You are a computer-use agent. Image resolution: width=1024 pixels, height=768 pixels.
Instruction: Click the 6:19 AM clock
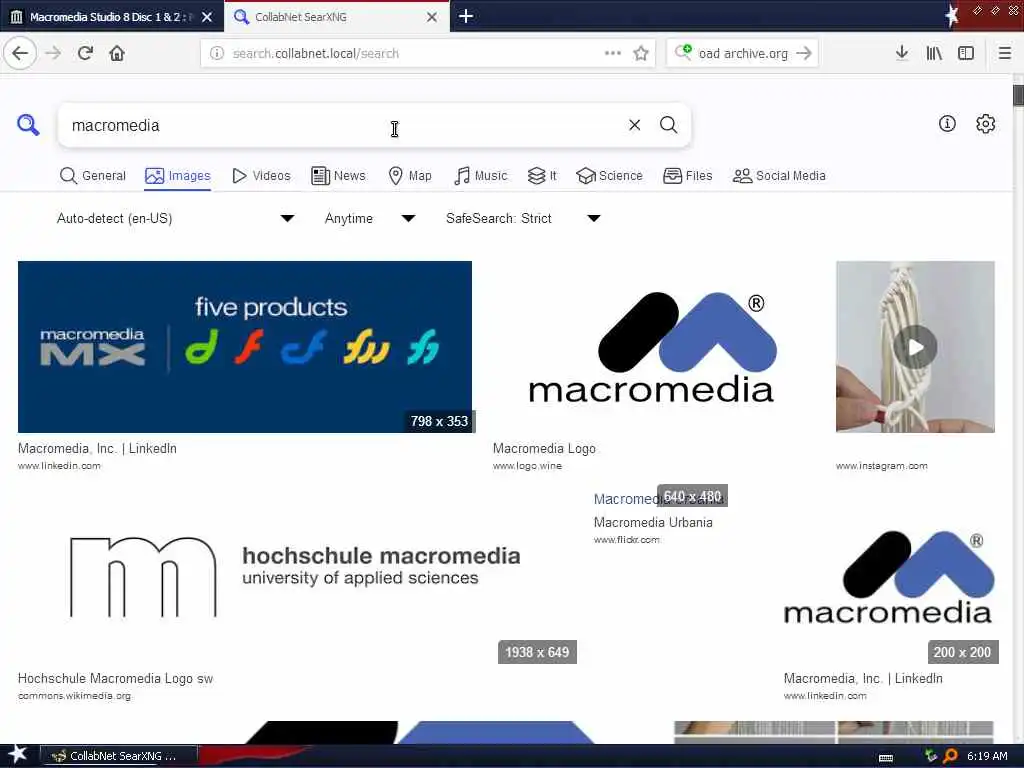[x=987, y=756]
